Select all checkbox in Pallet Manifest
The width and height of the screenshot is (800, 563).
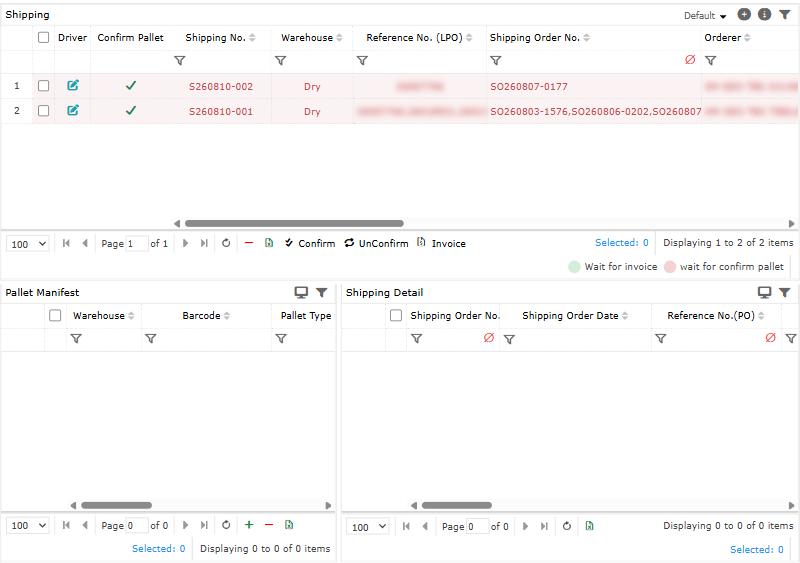tap(55, 315)
